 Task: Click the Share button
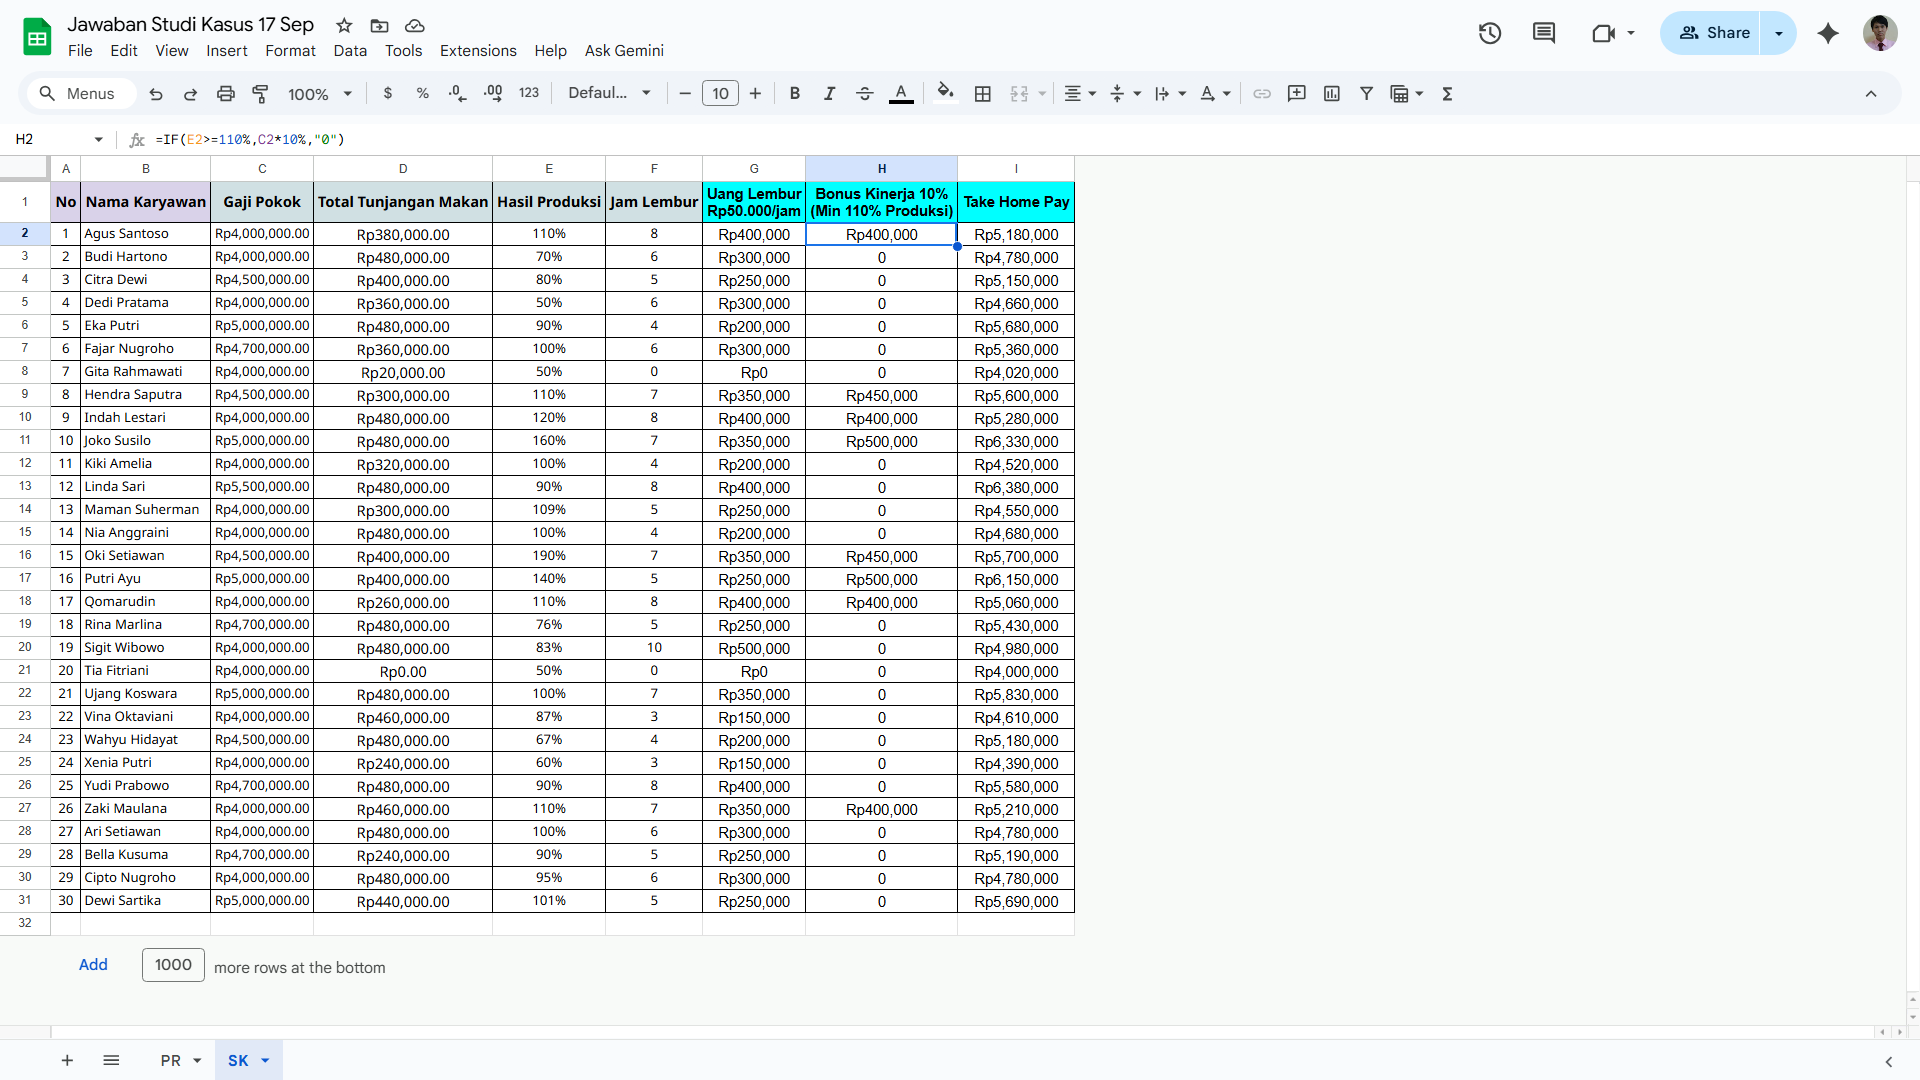[1713, 33]
